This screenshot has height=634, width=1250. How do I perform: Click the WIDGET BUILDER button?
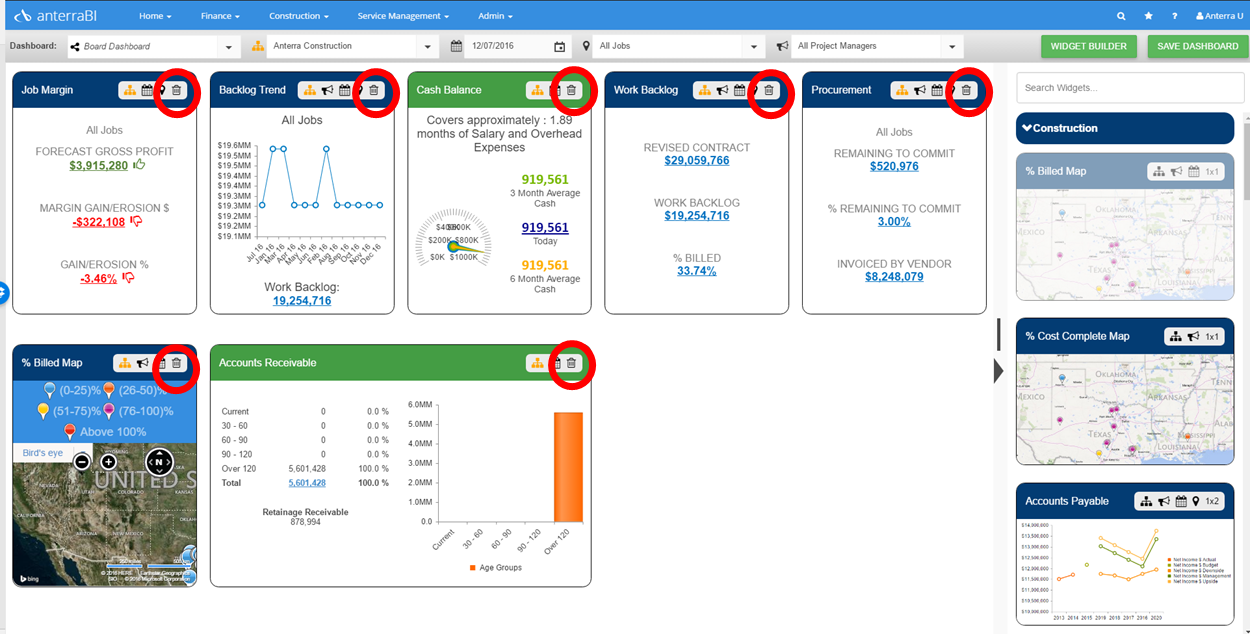pyautogui.click(x=1089, y=46)
